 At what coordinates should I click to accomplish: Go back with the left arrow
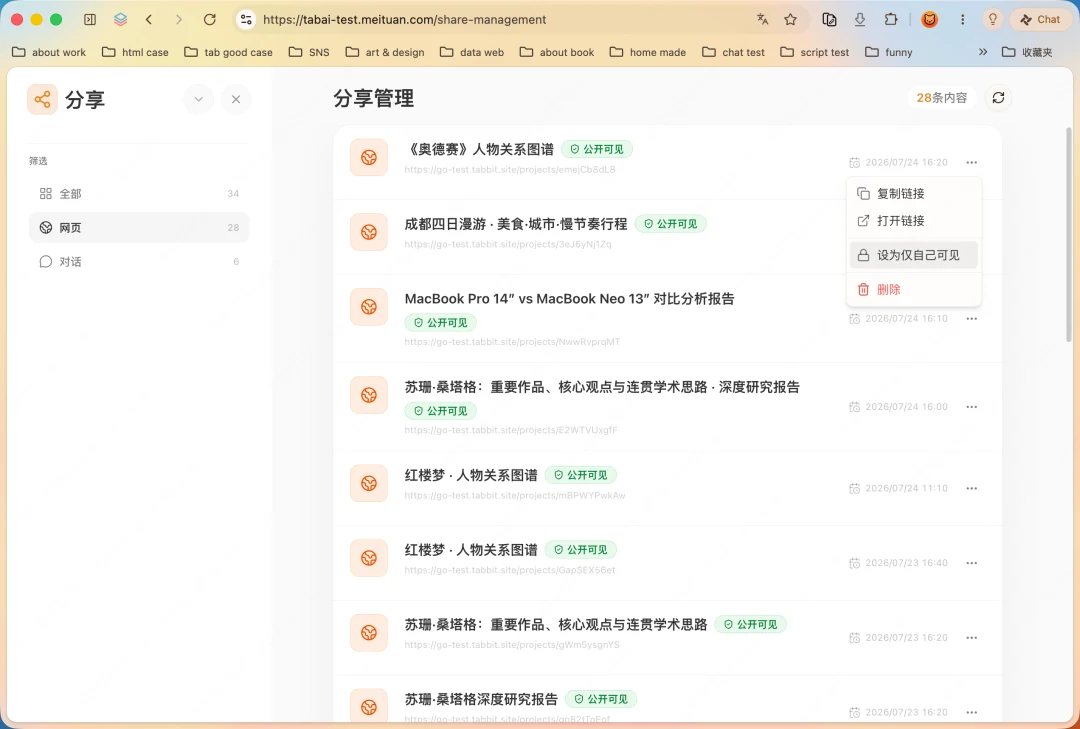pos(149,19)
